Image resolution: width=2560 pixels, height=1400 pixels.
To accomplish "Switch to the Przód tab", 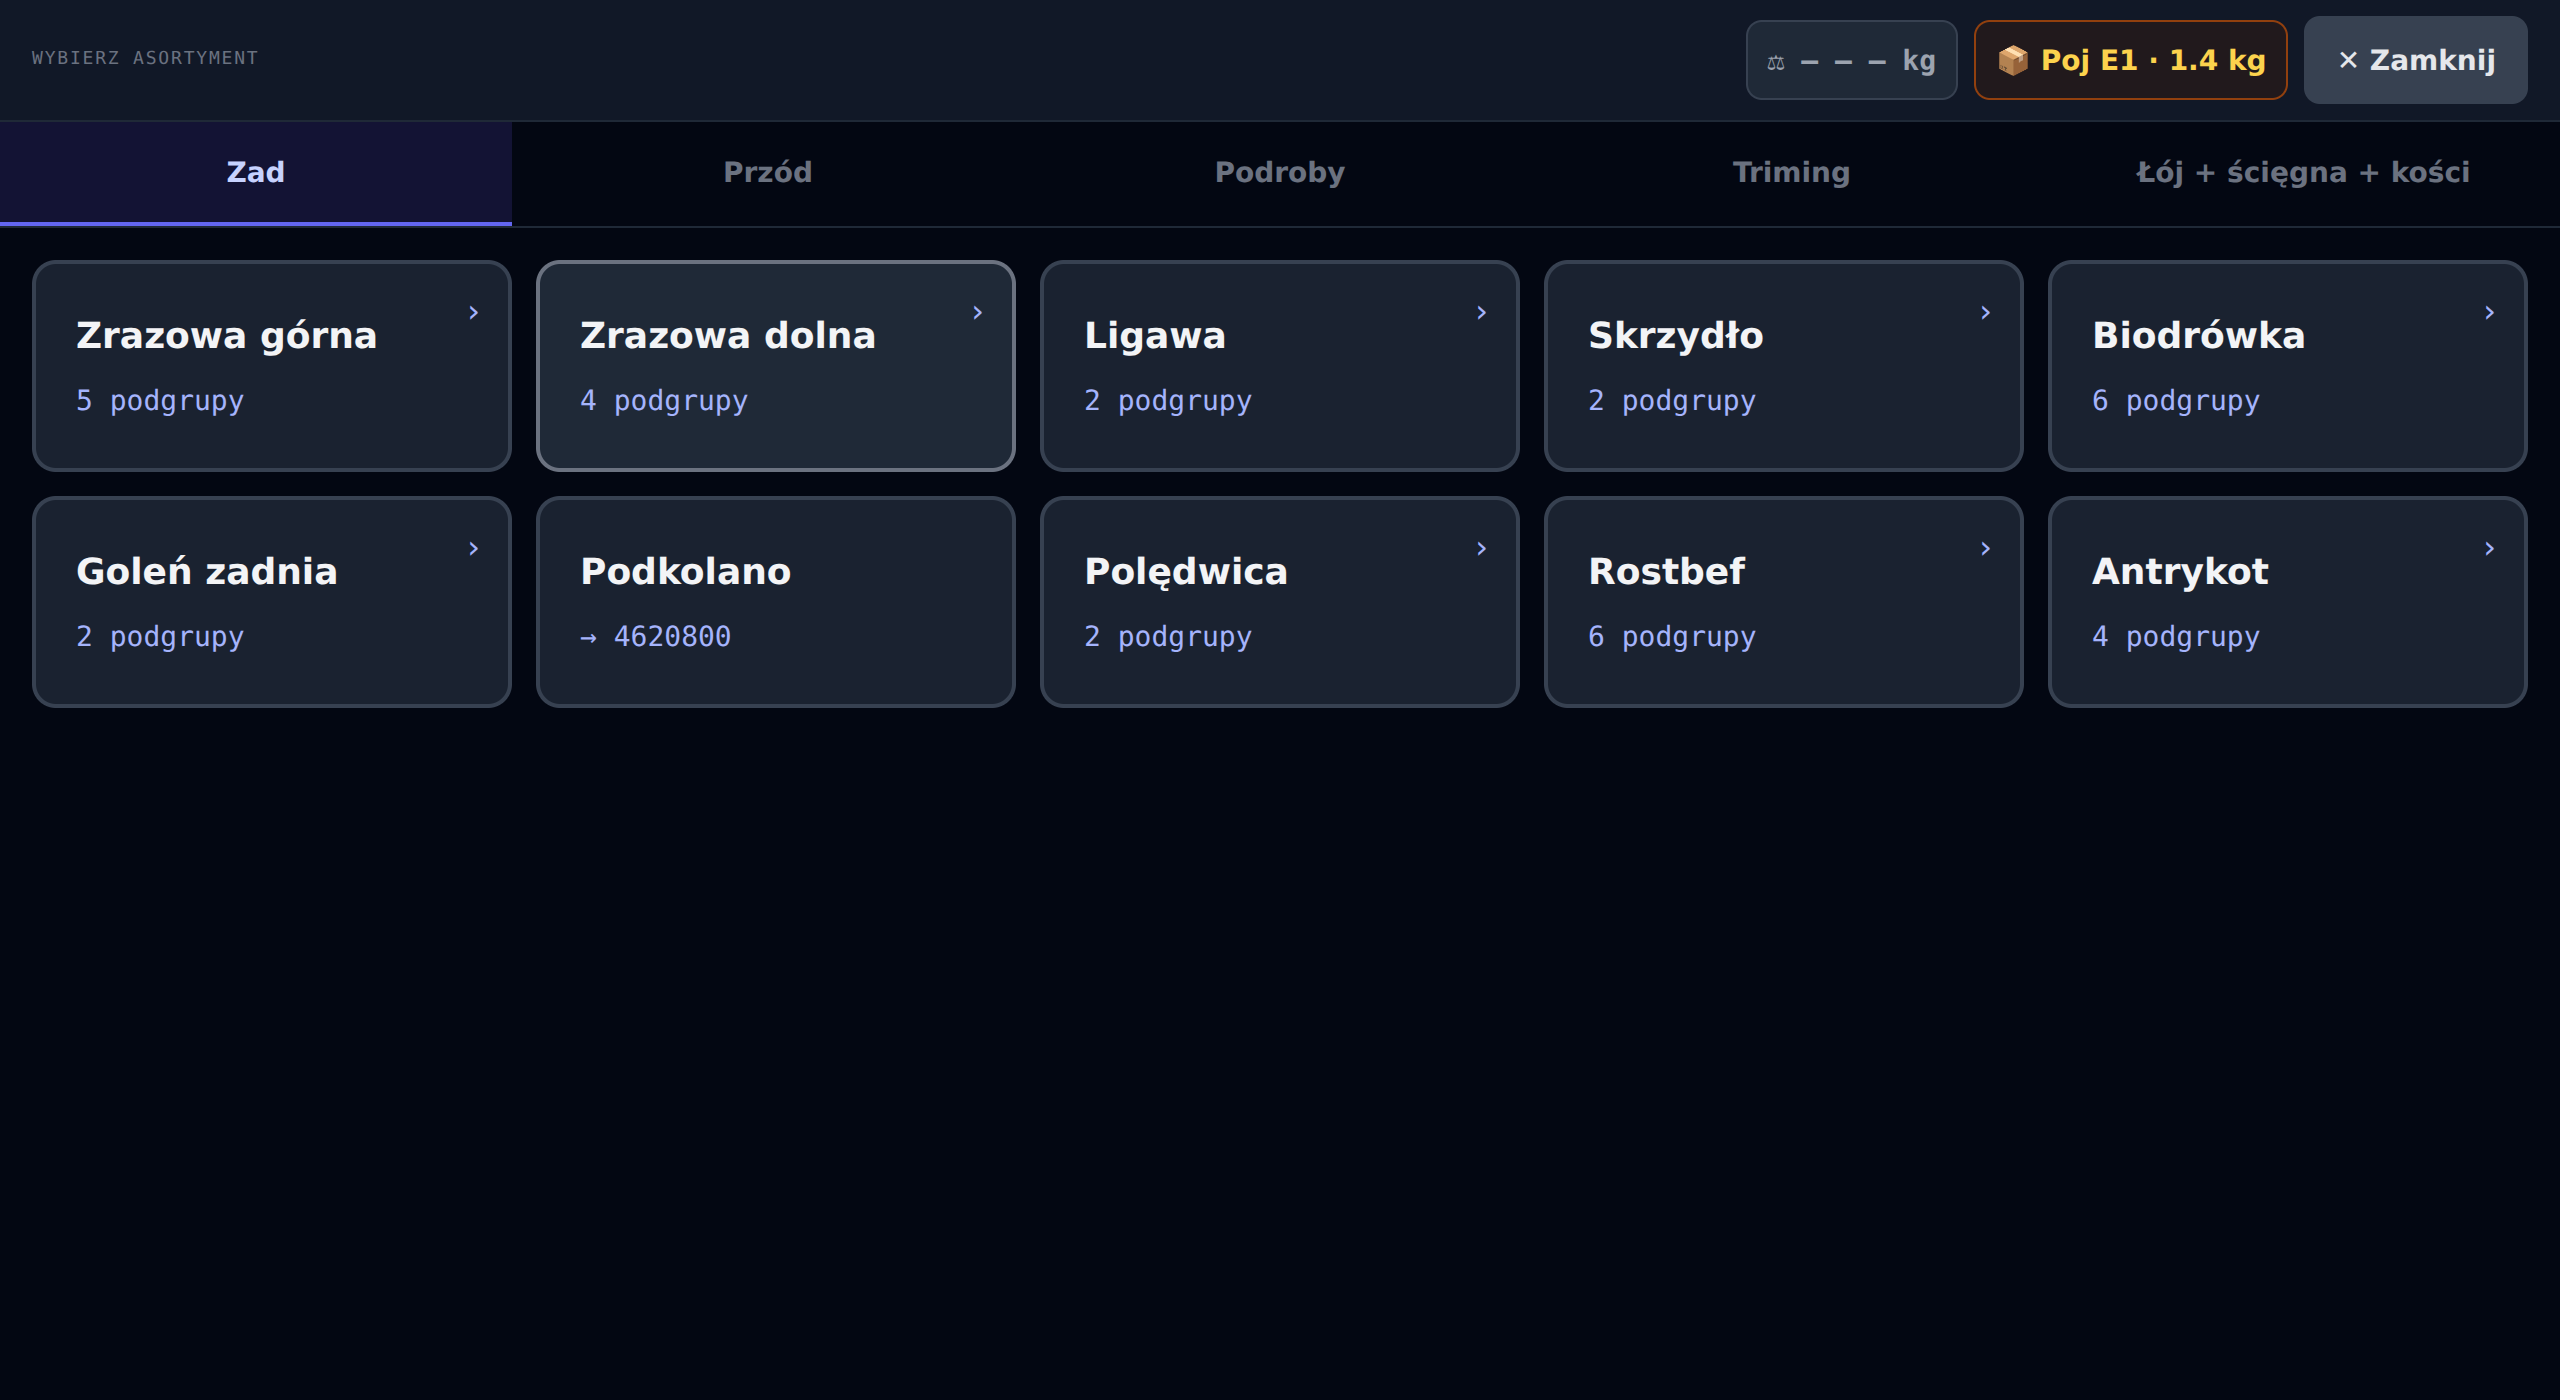I will (768, 173).
